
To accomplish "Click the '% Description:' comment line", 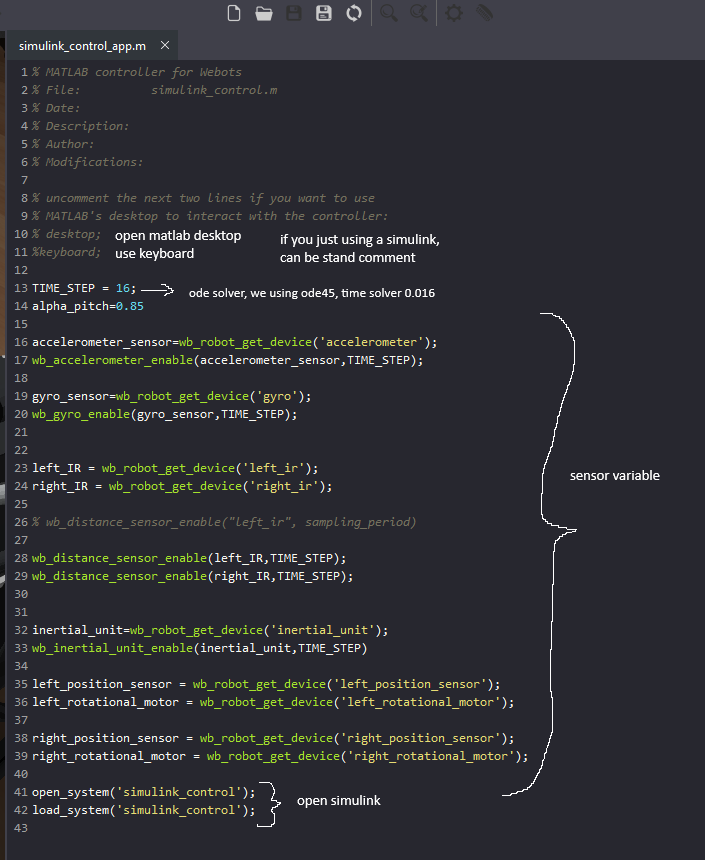I will tap(81, 126).
